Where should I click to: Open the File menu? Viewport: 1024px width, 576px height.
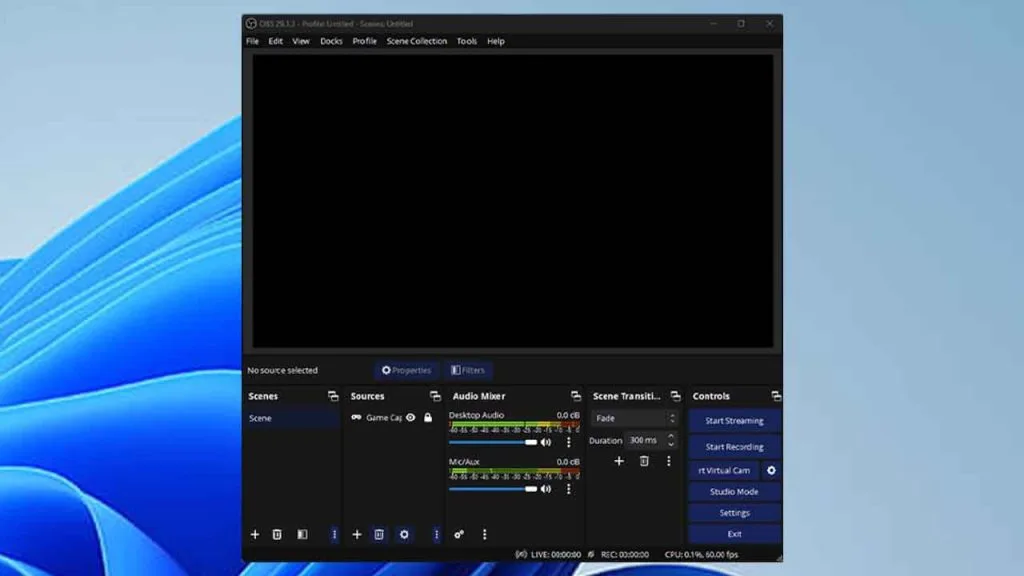pos(253,41)
